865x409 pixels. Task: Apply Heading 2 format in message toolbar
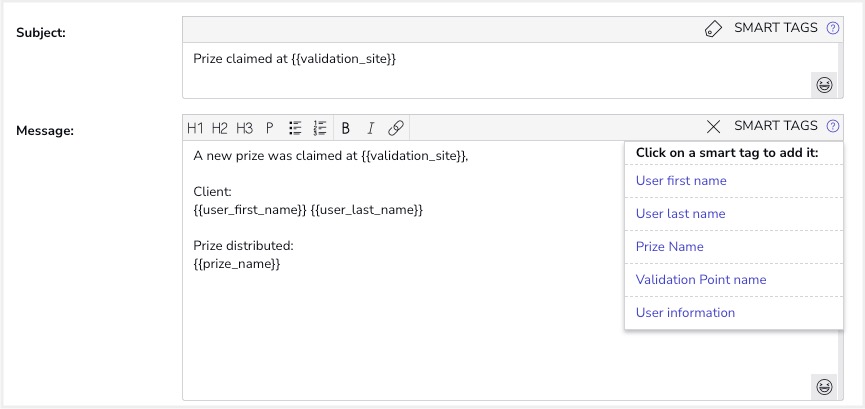pyautogui.click(x=220, y=127)
